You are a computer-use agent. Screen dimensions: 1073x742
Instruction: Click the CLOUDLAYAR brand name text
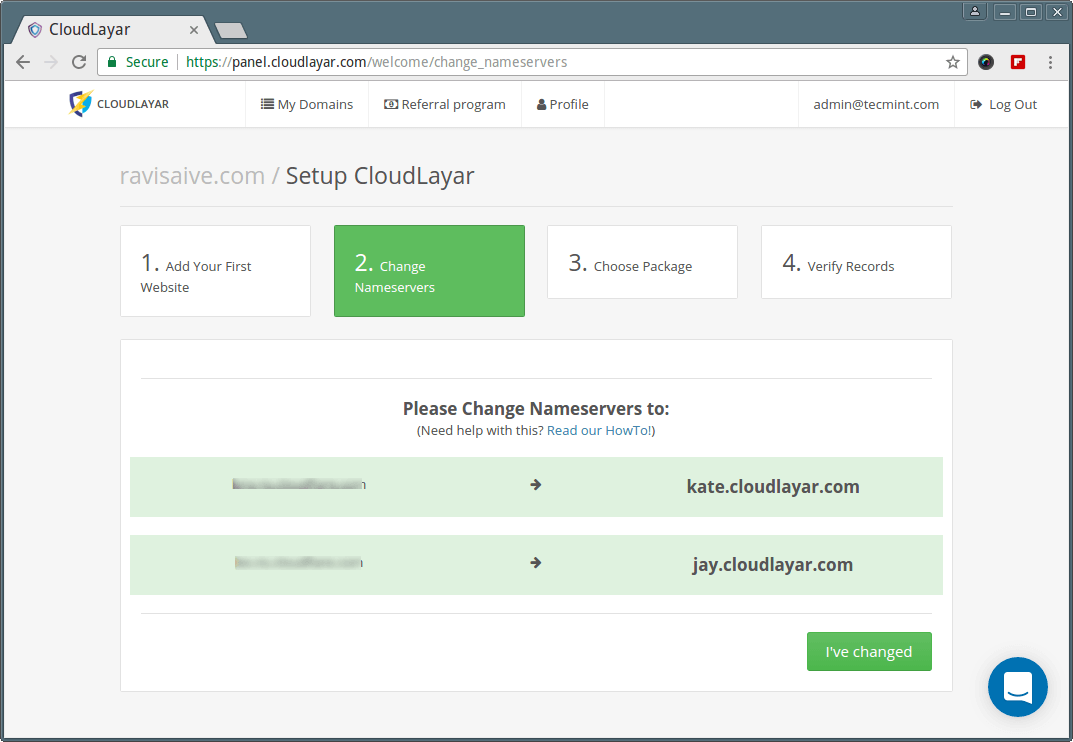click(x=133, y=104)
